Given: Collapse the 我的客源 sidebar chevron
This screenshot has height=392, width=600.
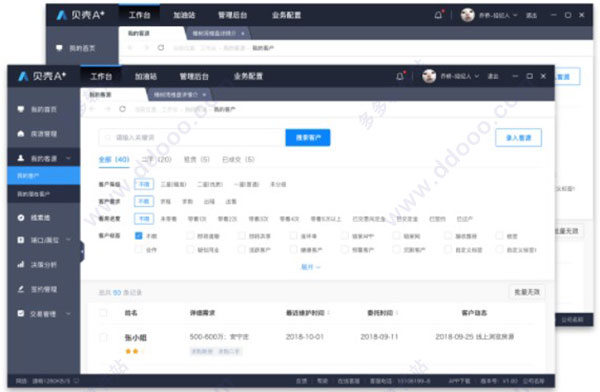Looking at the screenshot, I should click(68, 158).
